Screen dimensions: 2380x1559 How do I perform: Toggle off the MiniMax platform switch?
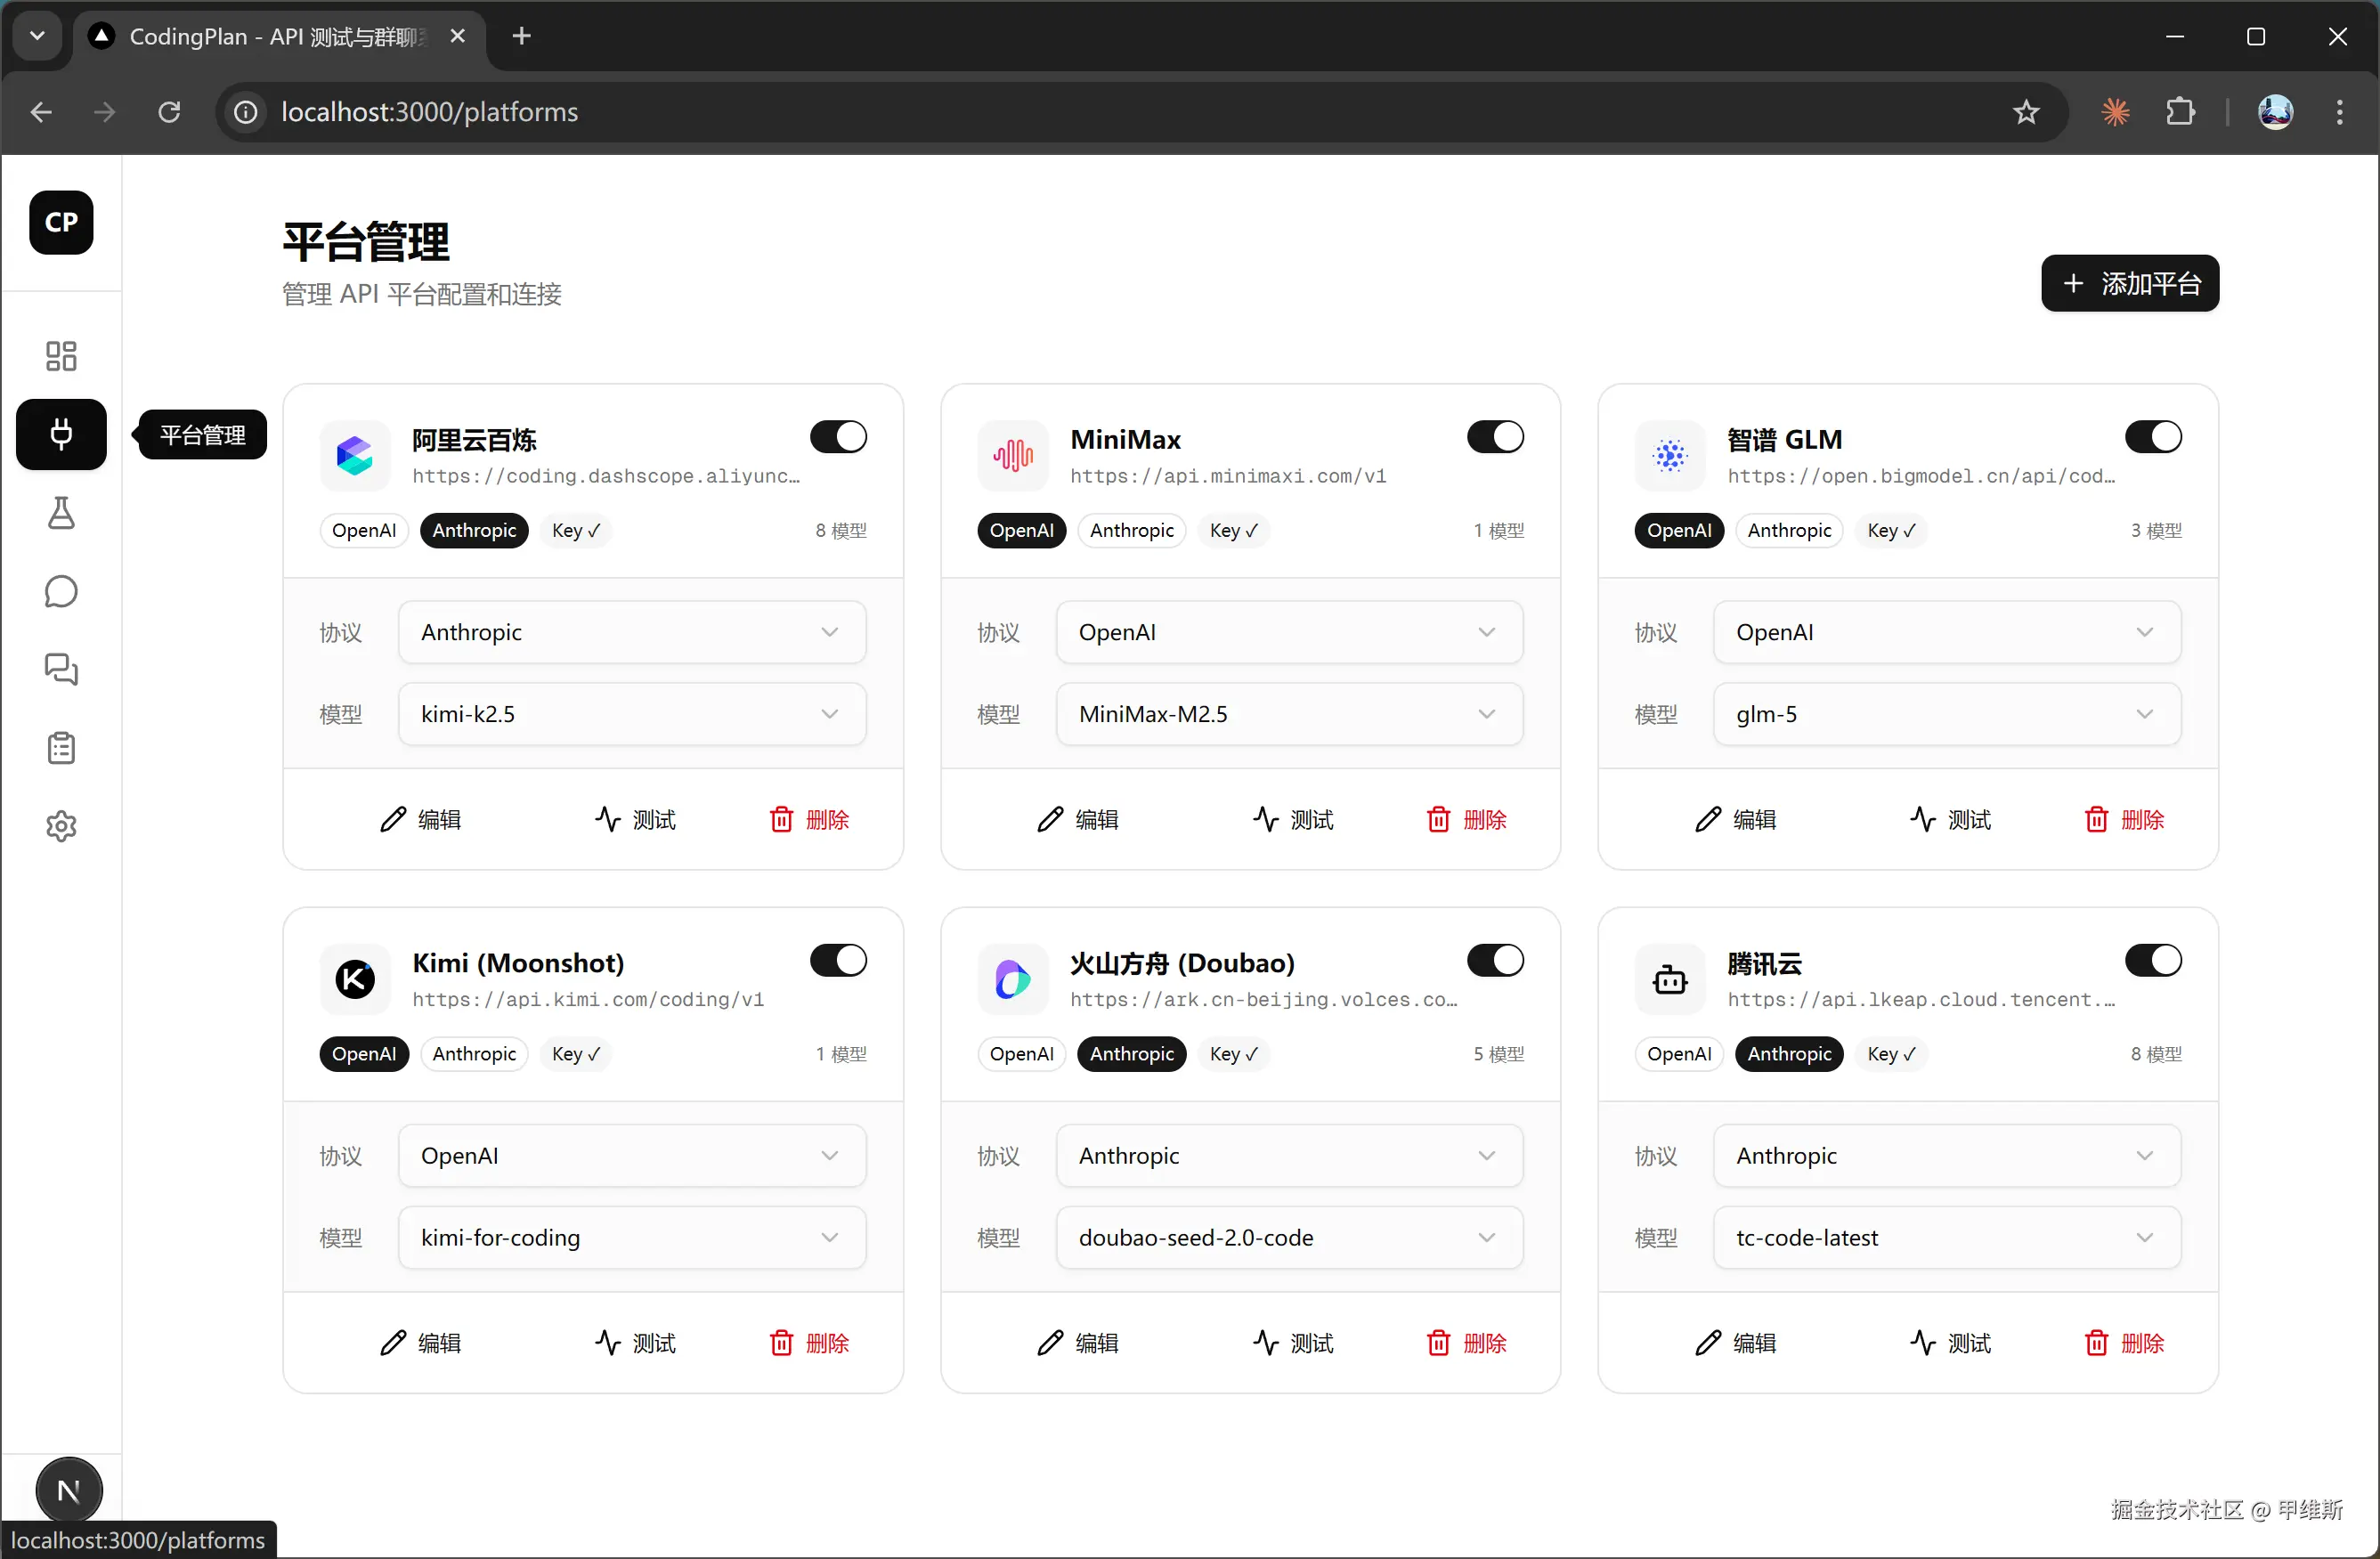pos(1495,437)
